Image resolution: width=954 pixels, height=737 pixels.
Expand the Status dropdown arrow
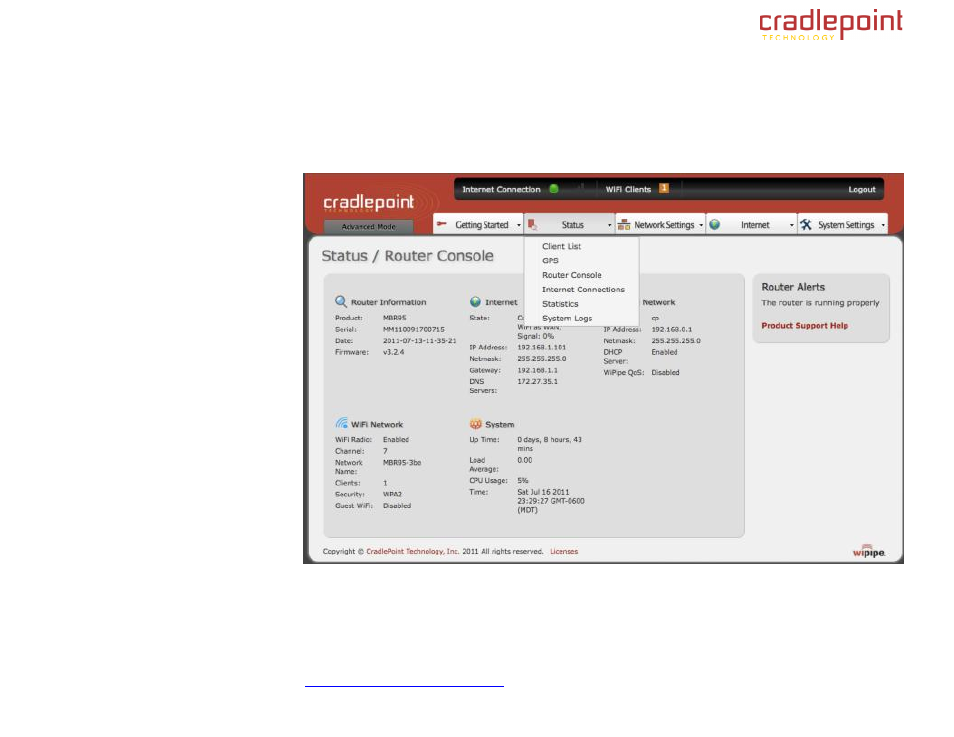point(610,225)
